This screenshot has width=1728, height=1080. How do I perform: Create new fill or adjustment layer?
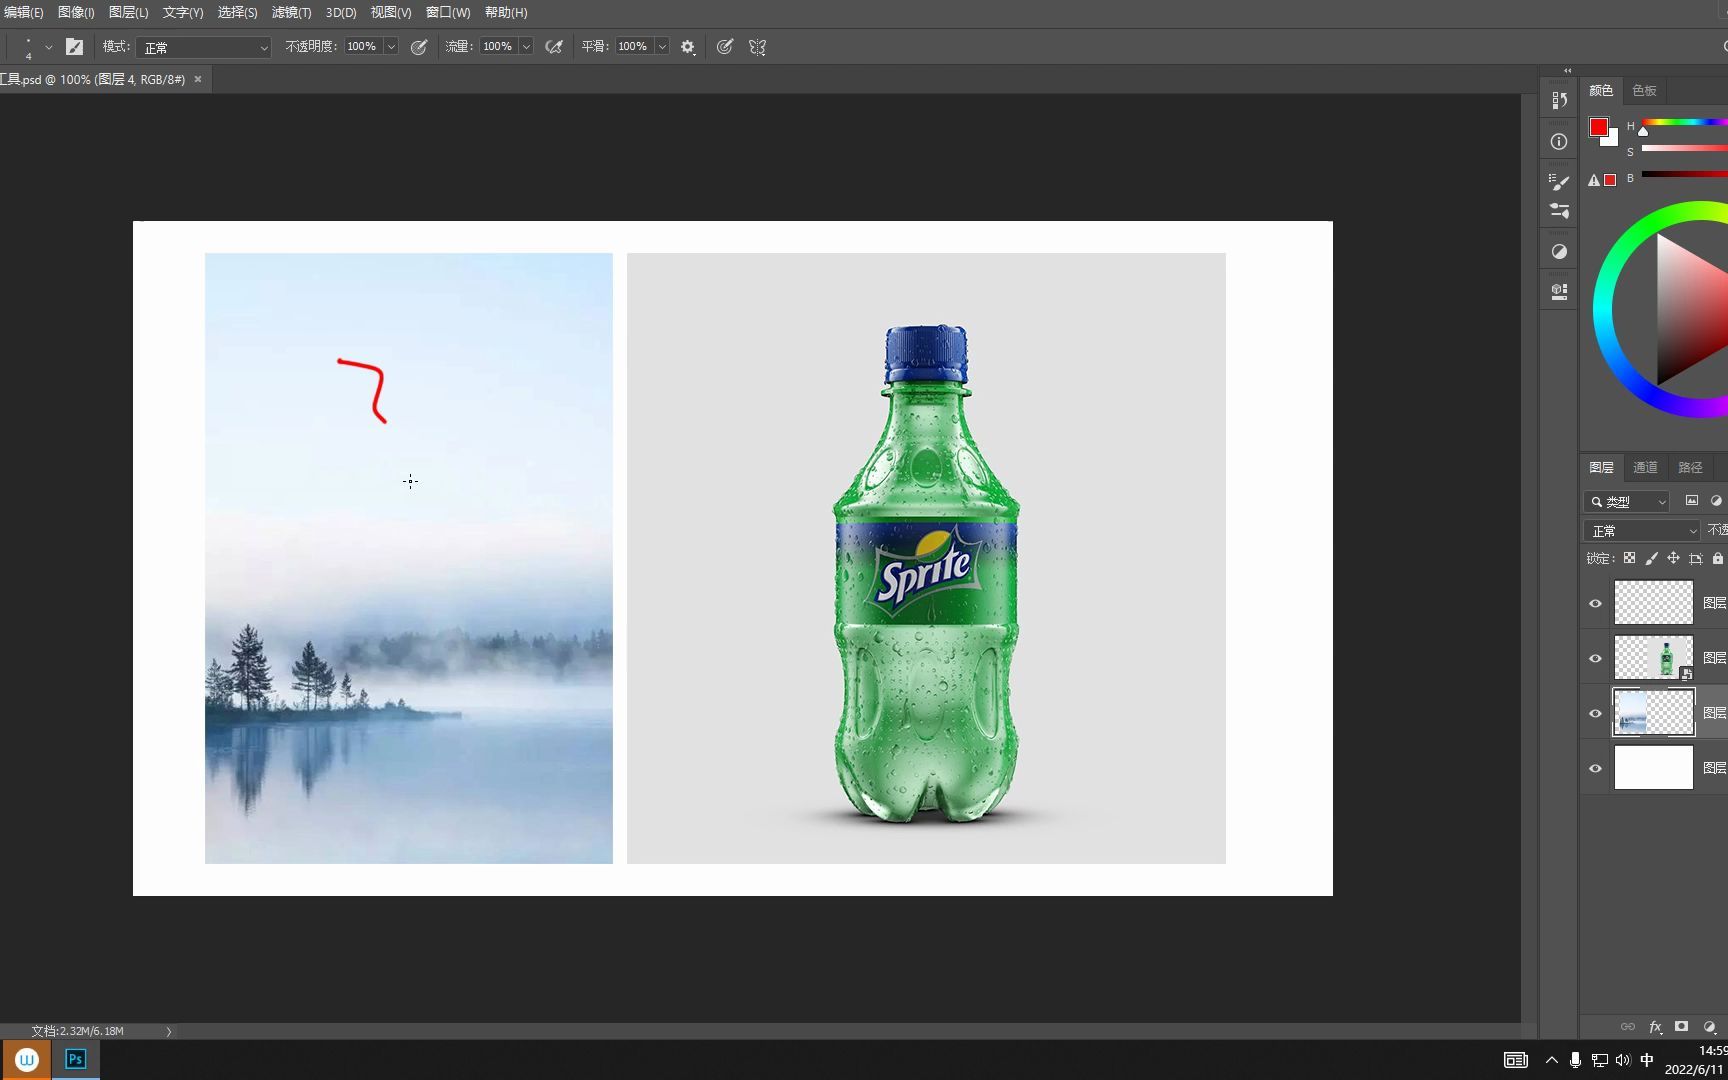pyautogui.click(x=1710, y=1027)
